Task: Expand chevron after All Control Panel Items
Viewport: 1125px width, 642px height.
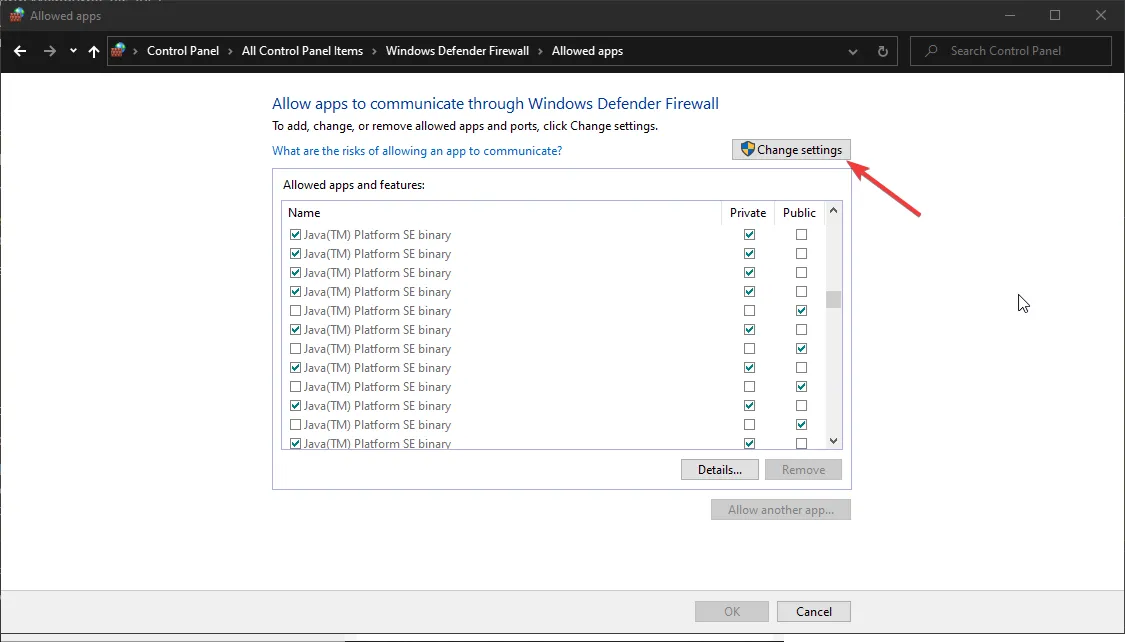Action: [x=375, y=51]
